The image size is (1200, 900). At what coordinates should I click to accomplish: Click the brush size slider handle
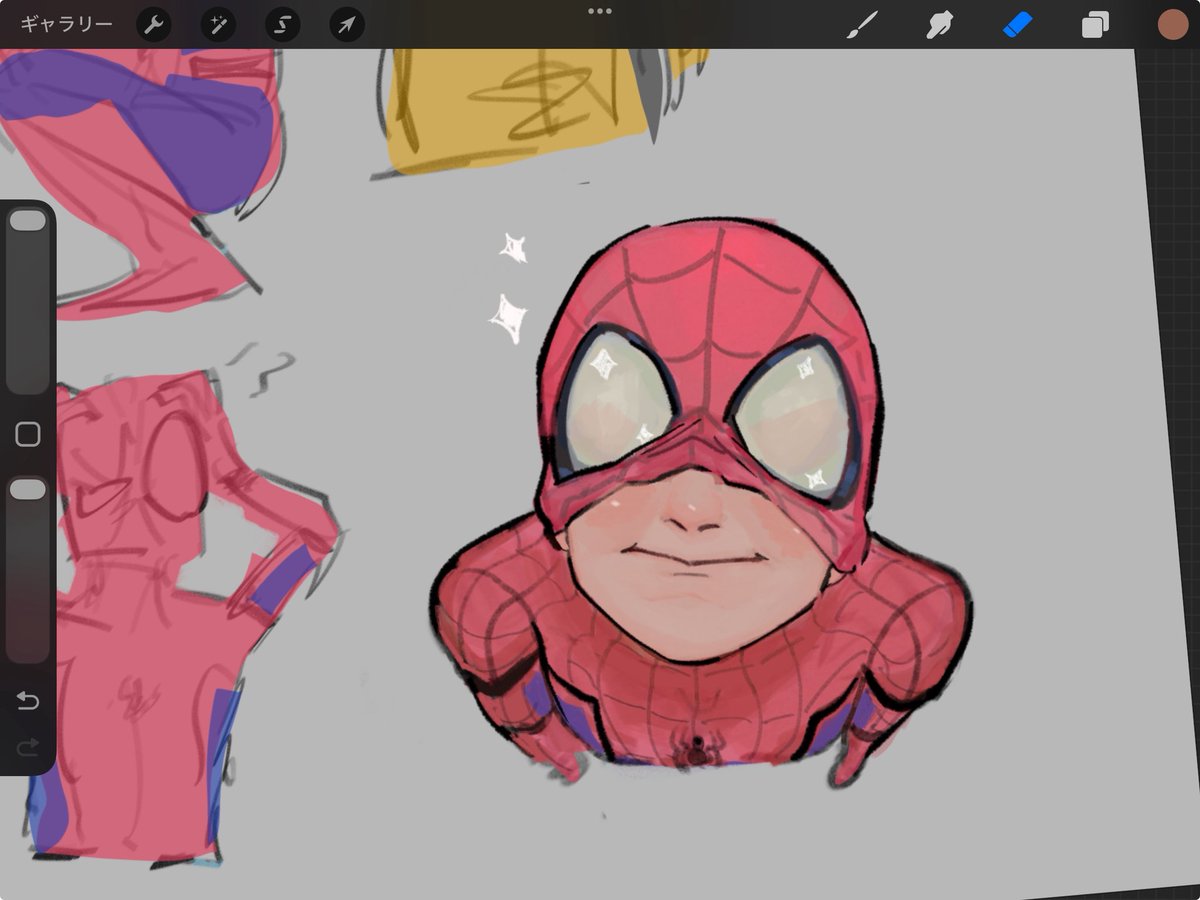click(27, 221)
